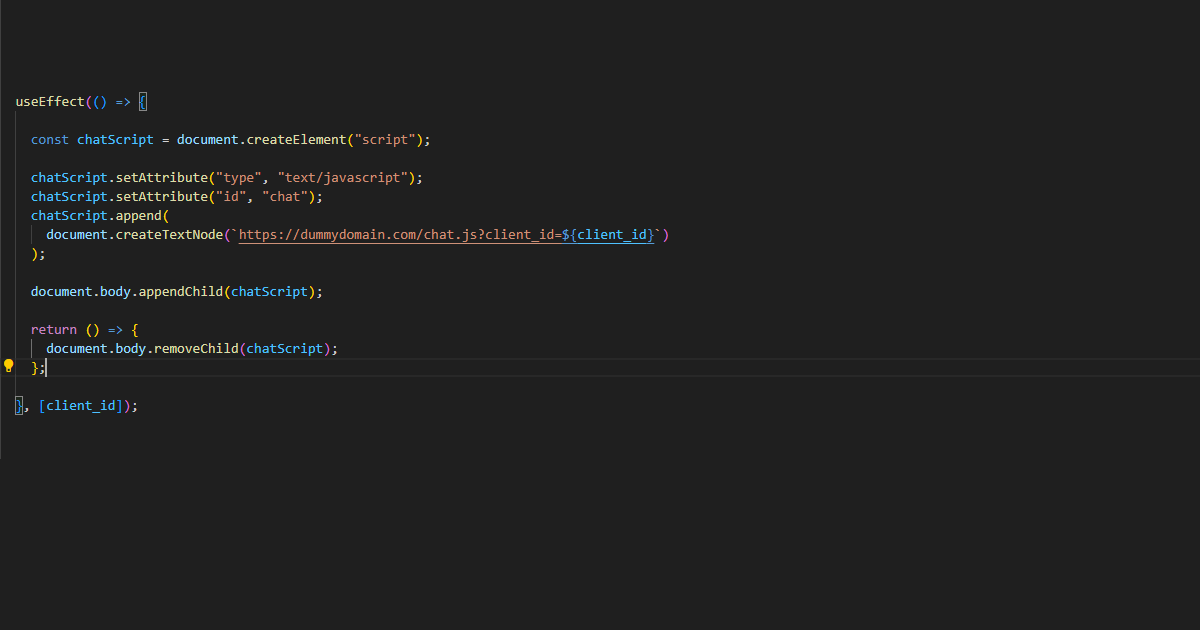Click the const keyword on chatScript line
This screenshot has width=1200, height=630.
pyautogui.click(x=49, y=139)
